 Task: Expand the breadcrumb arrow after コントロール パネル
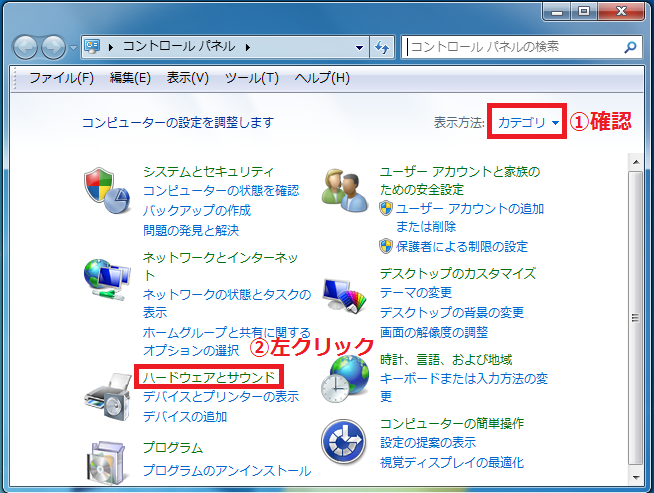[247, 47]
